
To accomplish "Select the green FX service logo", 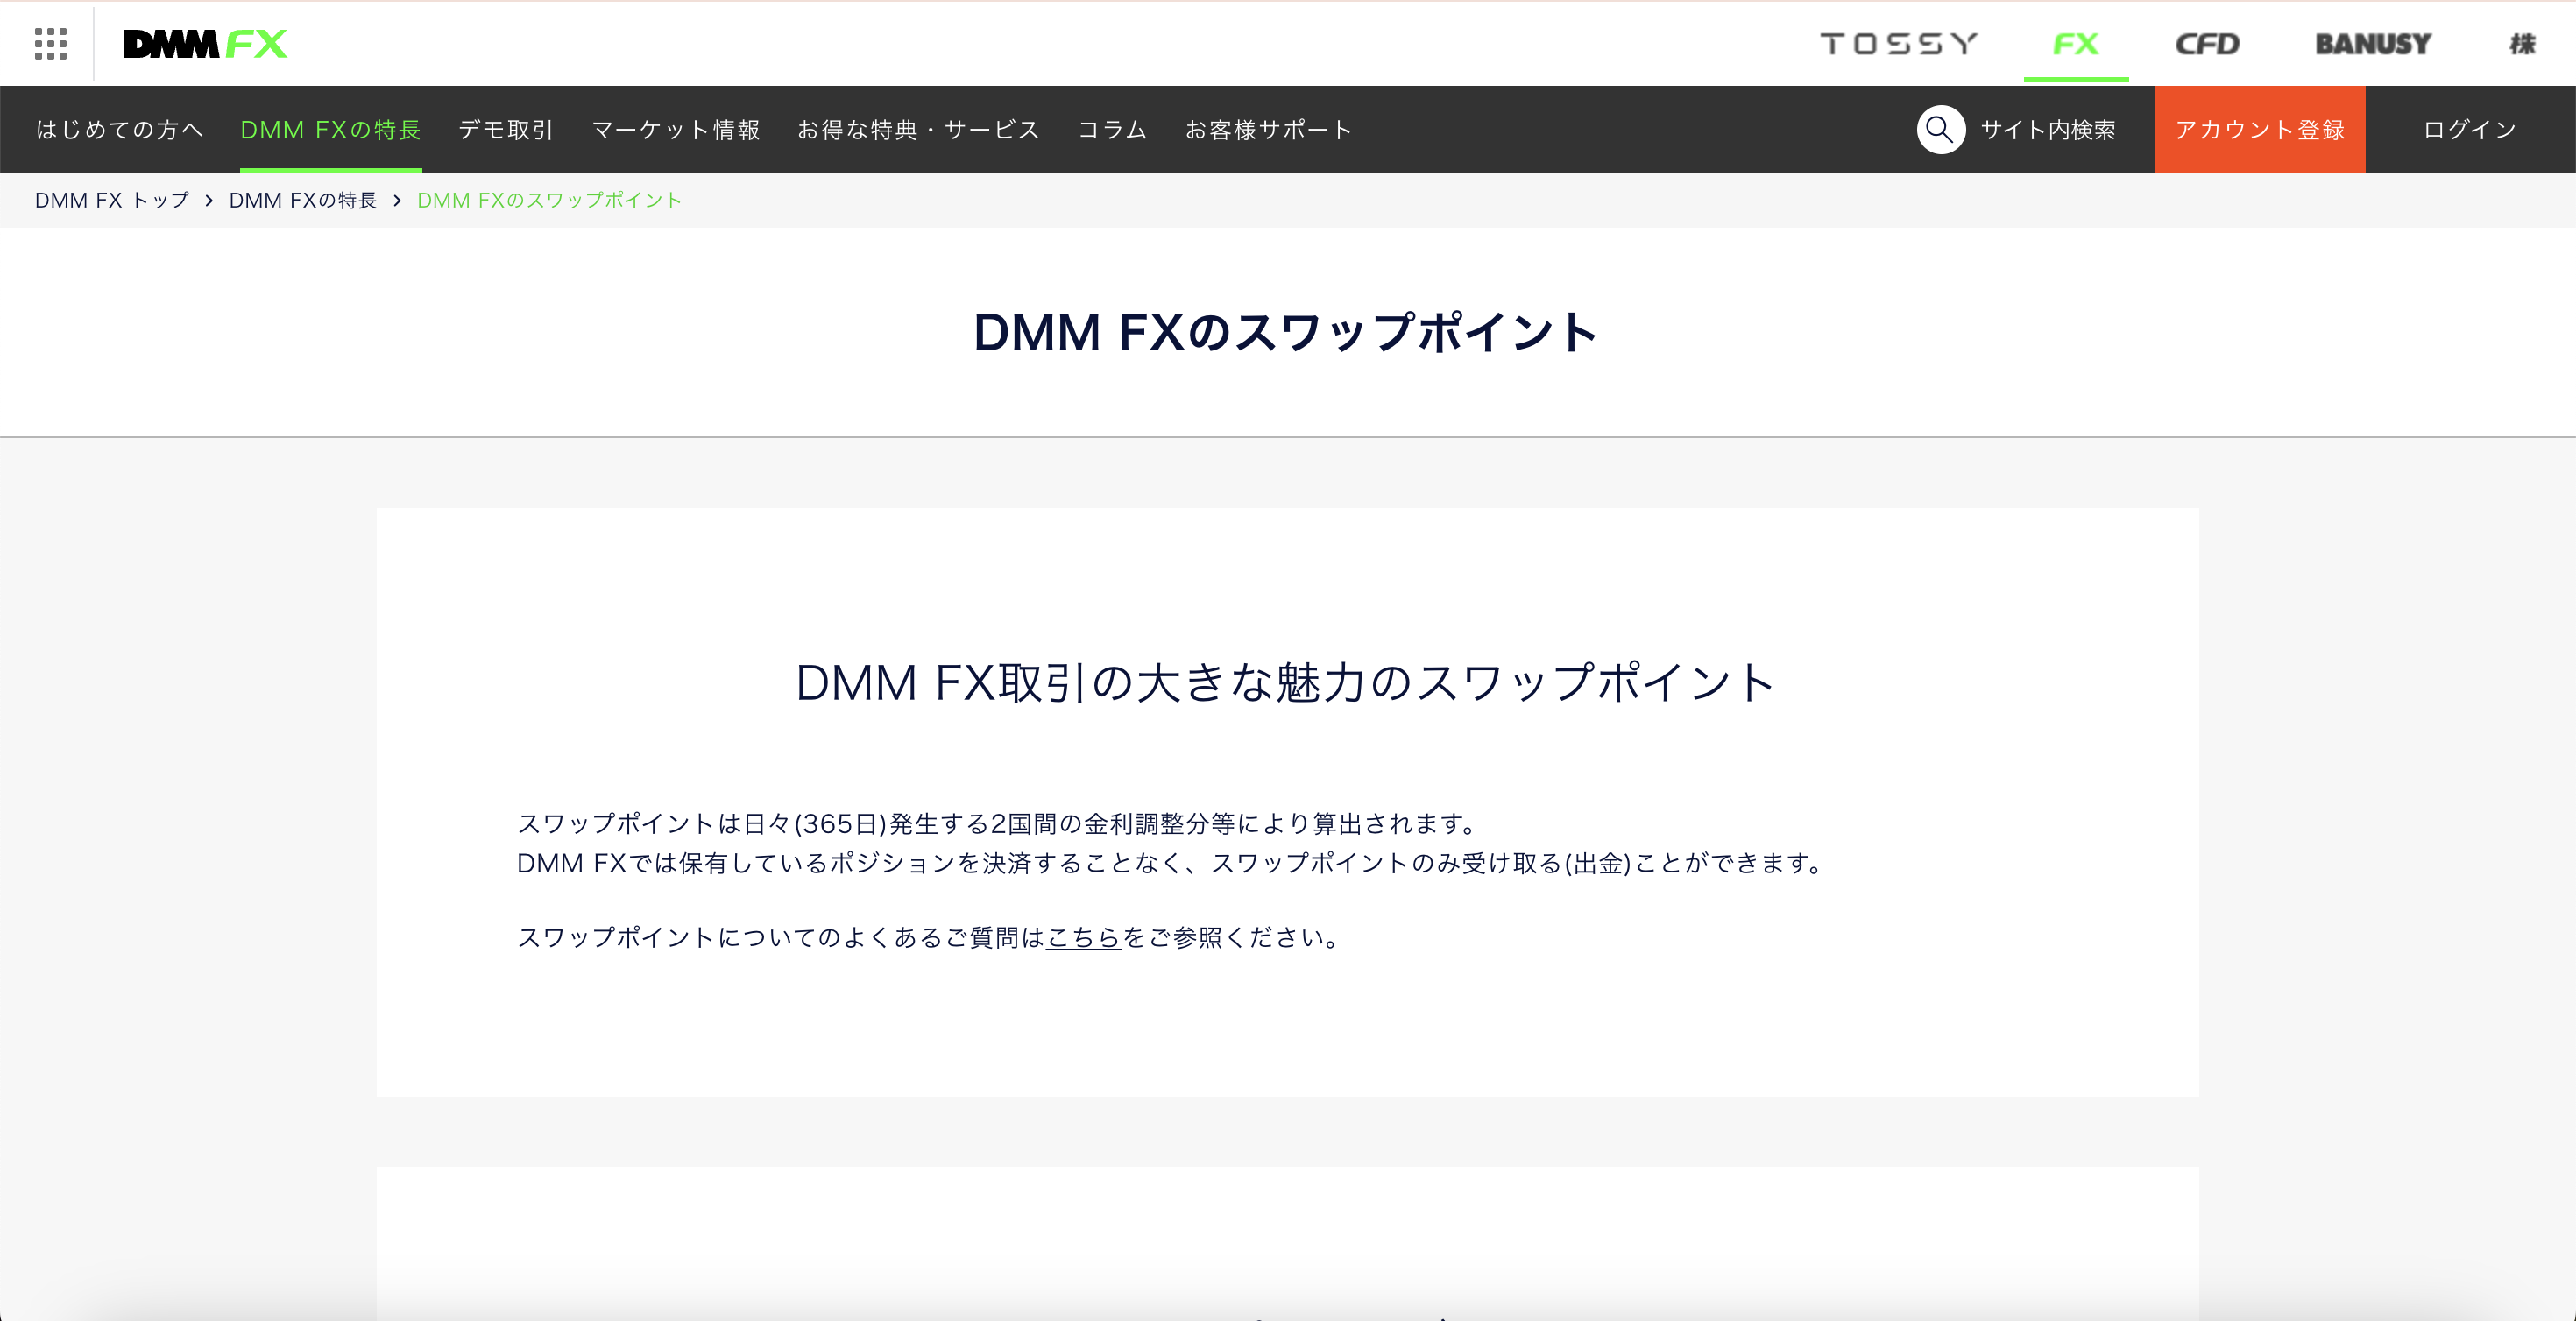I will [2075, 44].
